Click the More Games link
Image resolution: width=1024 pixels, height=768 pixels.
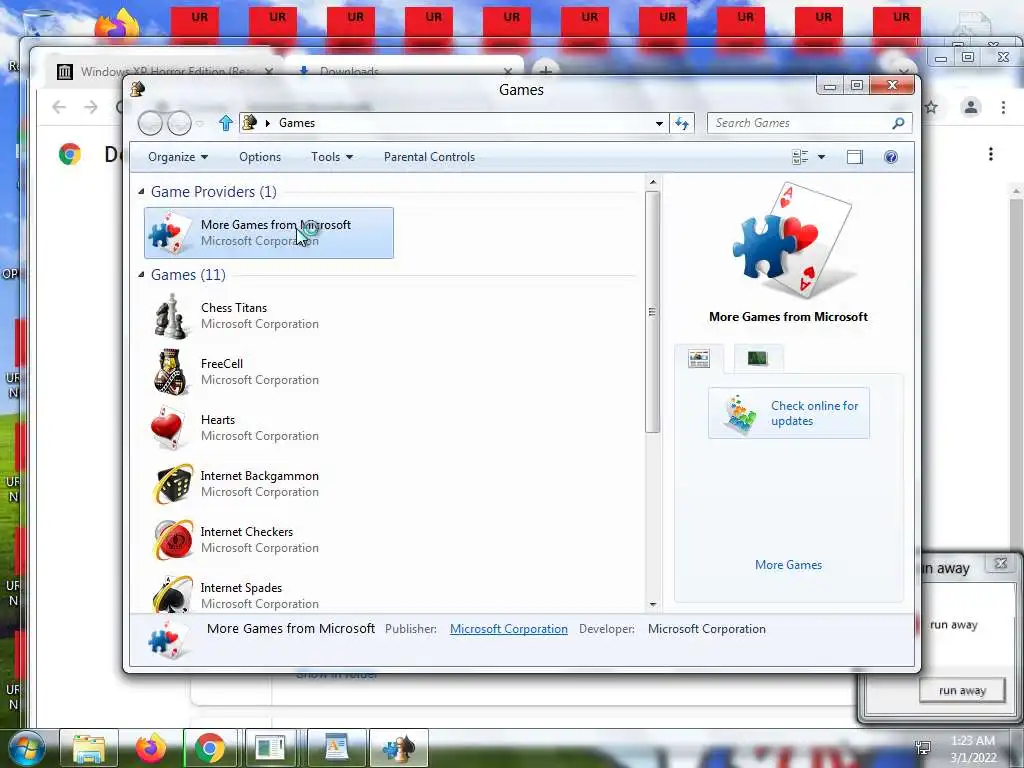788,565
